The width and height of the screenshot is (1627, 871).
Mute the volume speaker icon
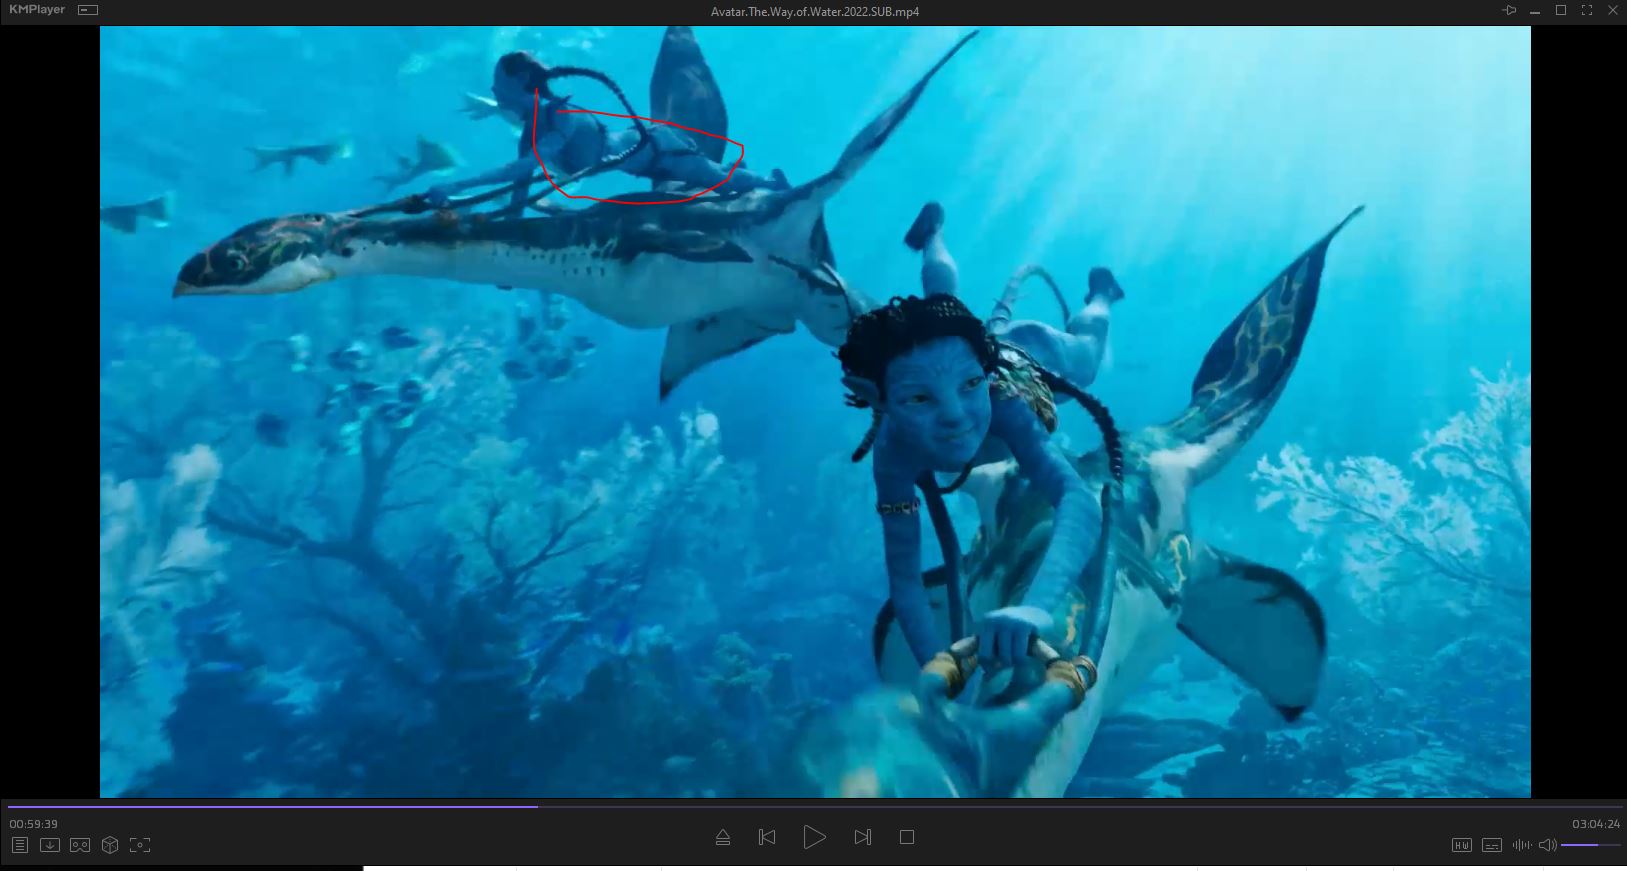1547,845
